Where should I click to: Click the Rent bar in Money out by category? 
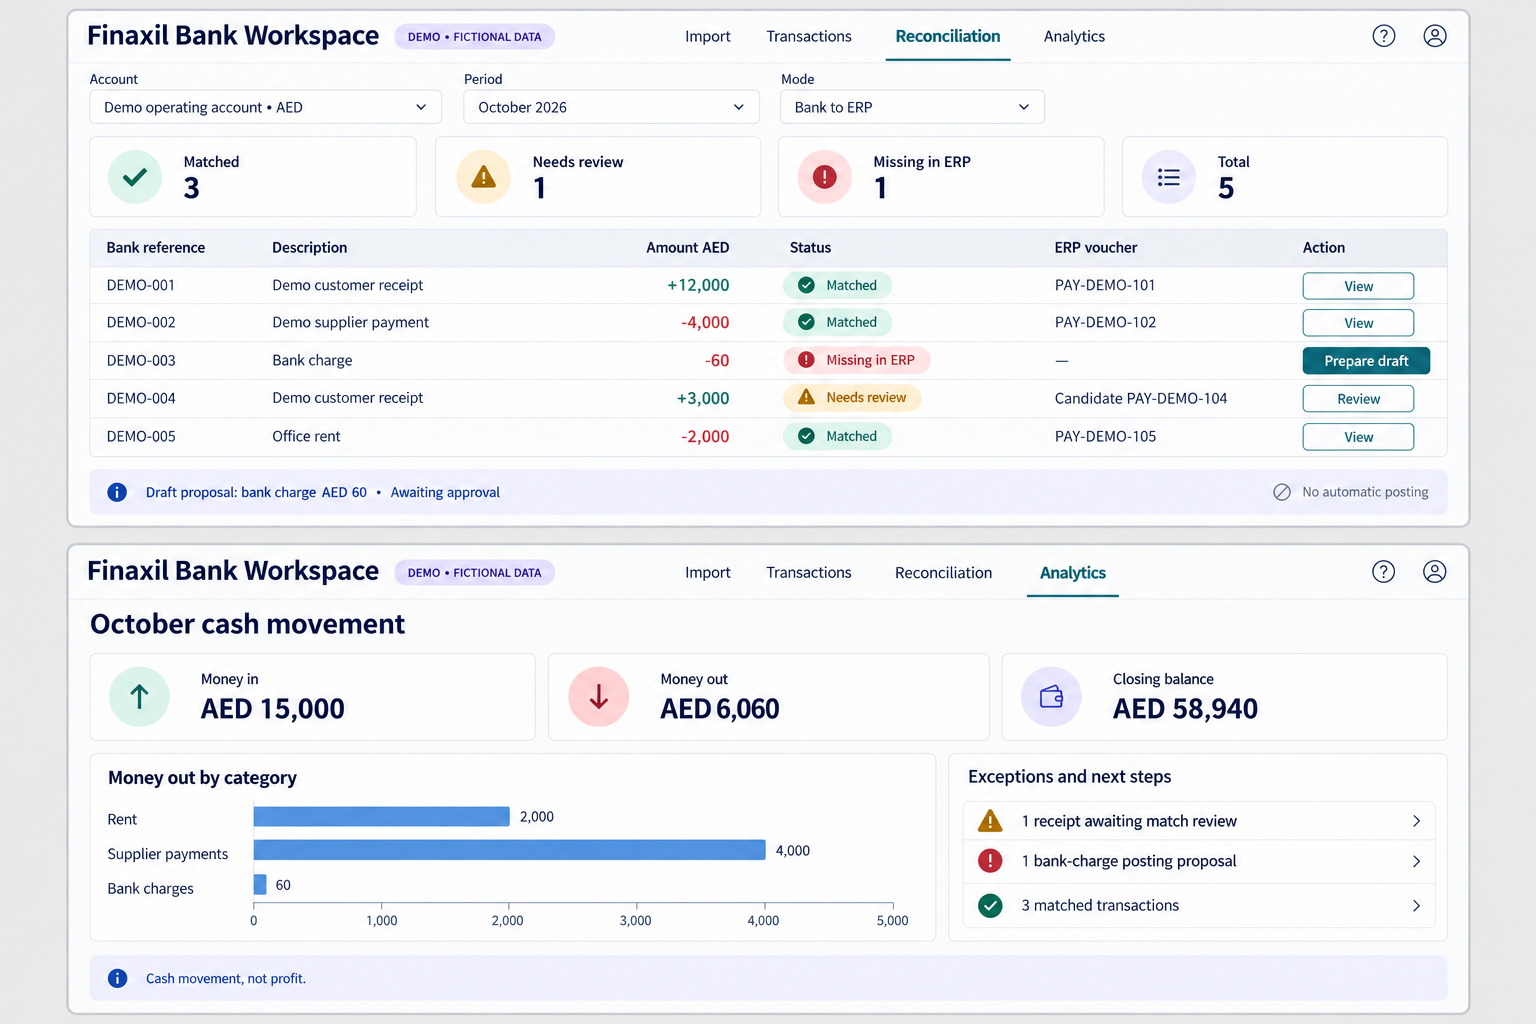point(381,816)
